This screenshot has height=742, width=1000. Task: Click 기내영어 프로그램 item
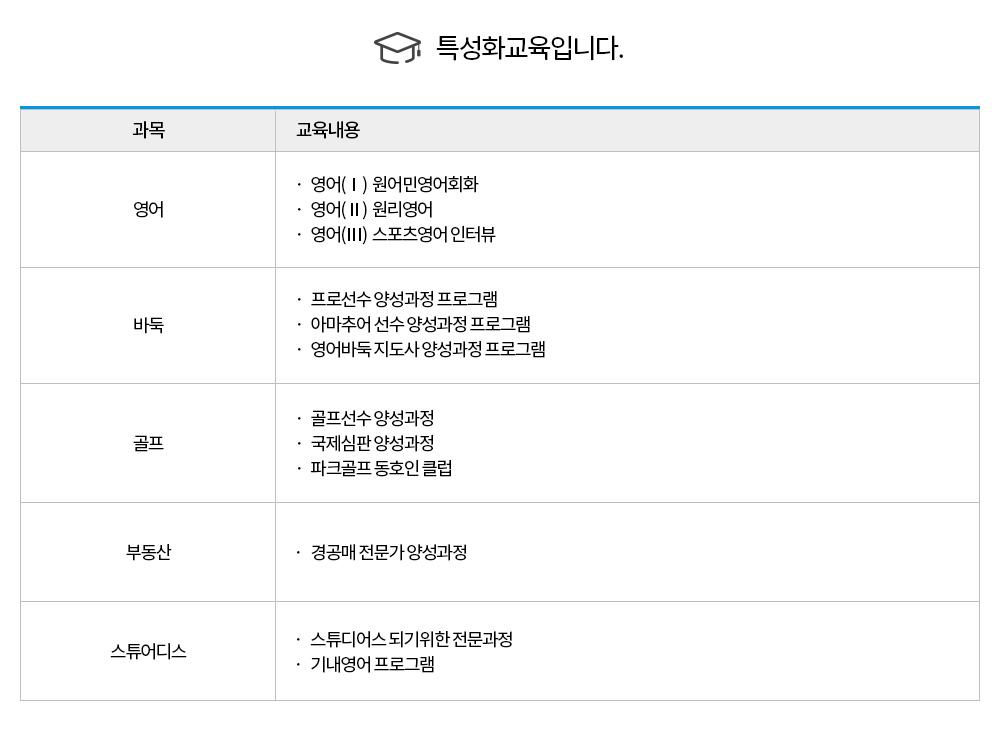point(372,664)
